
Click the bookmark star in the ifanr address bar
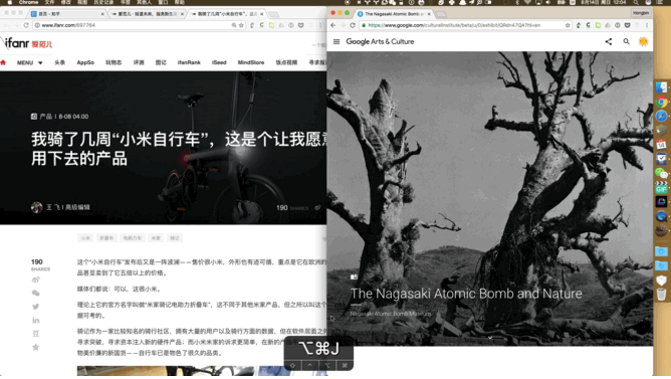(x=241, y=25)
